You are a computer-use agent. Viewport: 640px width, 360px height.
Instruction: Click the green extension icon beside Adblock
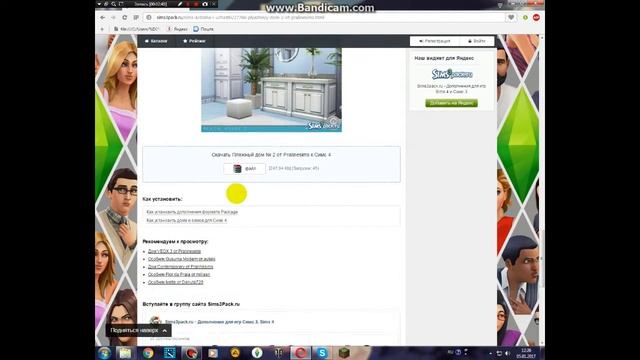pyautogui.click(x=525, y=18)
